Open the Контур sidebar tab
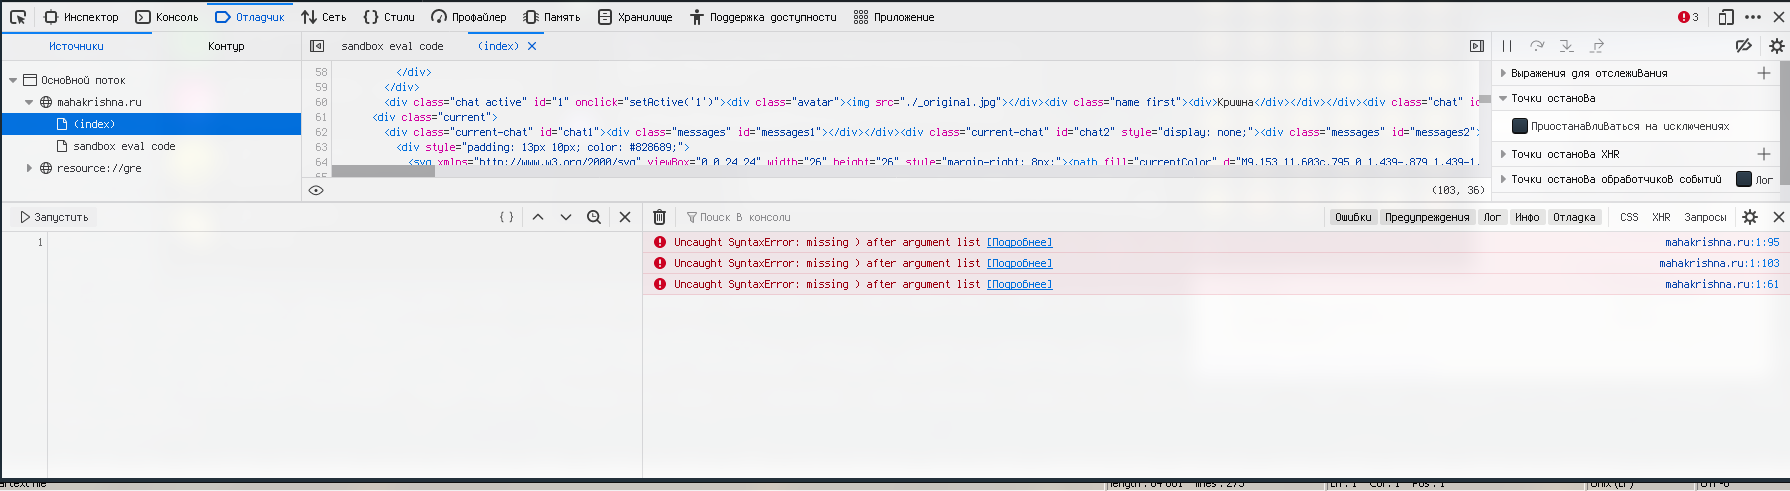1790x491 pixels. pos(226,46)
